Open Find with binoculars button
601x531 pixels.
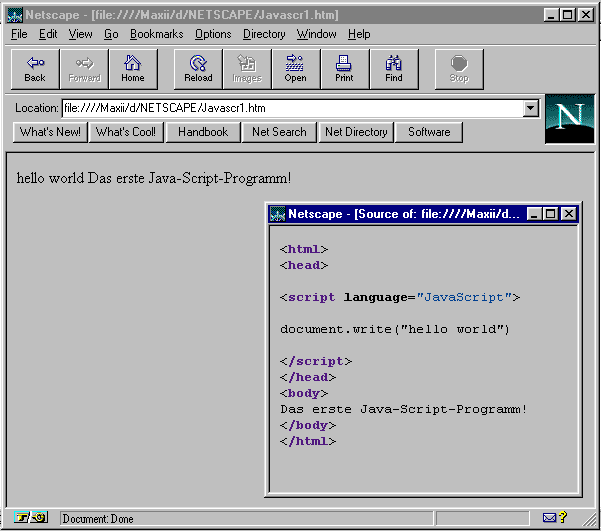tap(394, 69)
